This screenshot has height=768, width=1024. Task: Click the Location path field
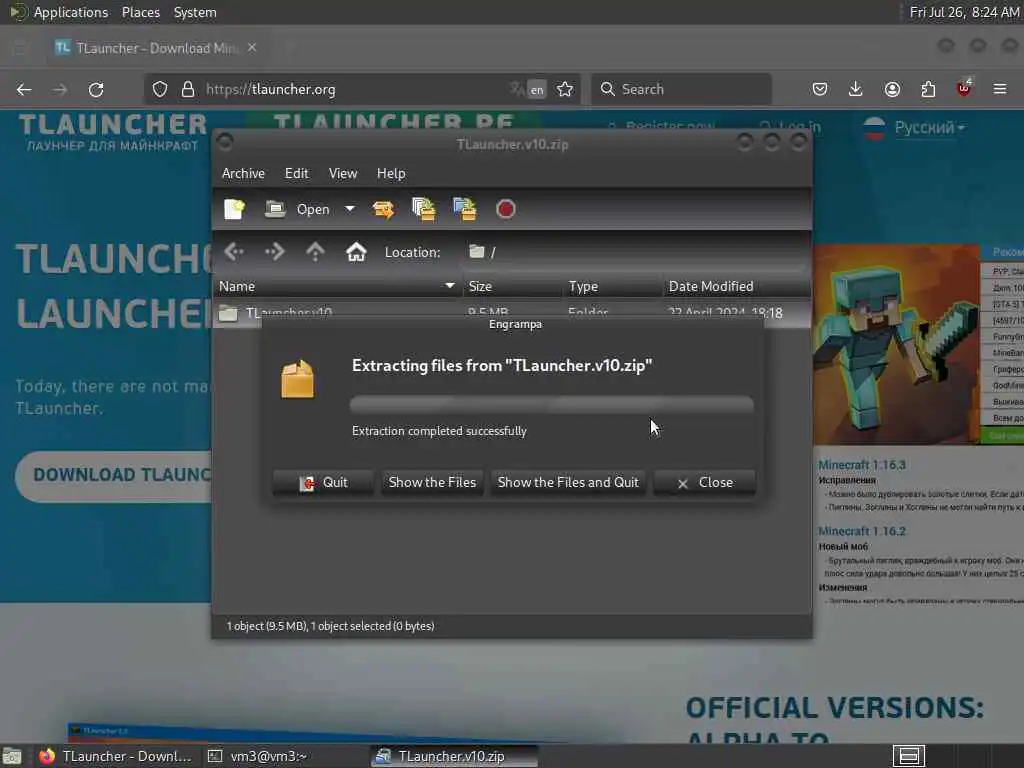635,252
